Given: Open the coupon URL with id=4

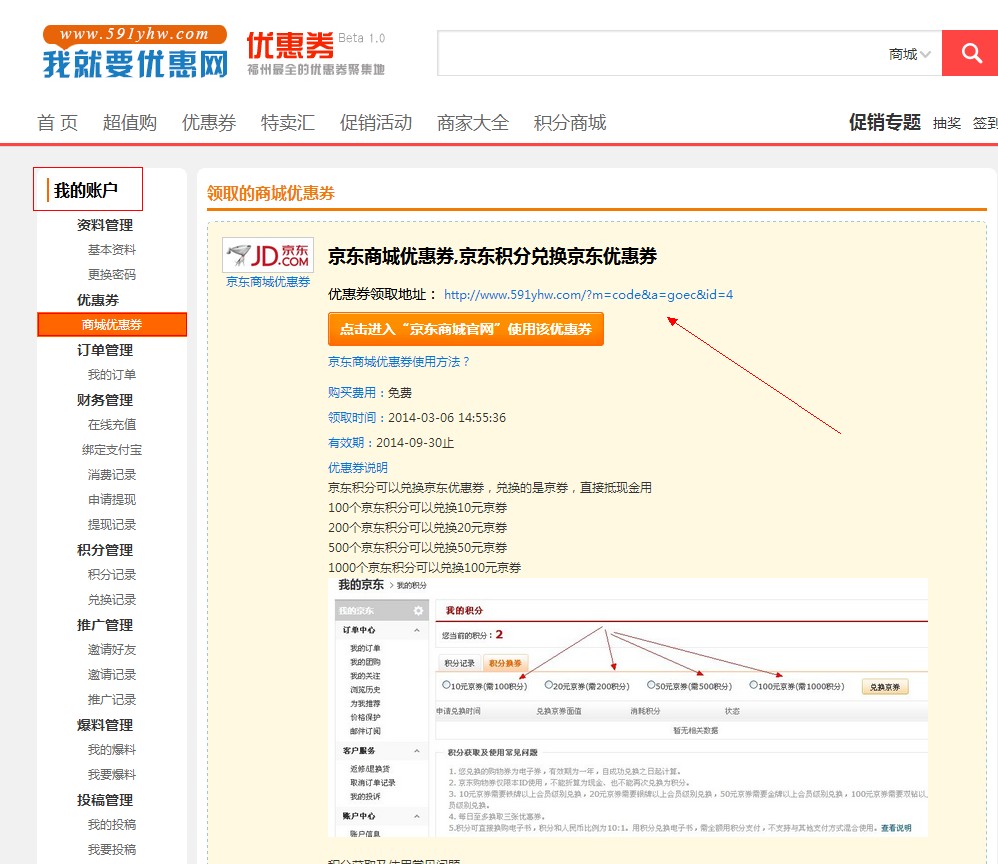Looking at the screenshot, I should [588, 294].
